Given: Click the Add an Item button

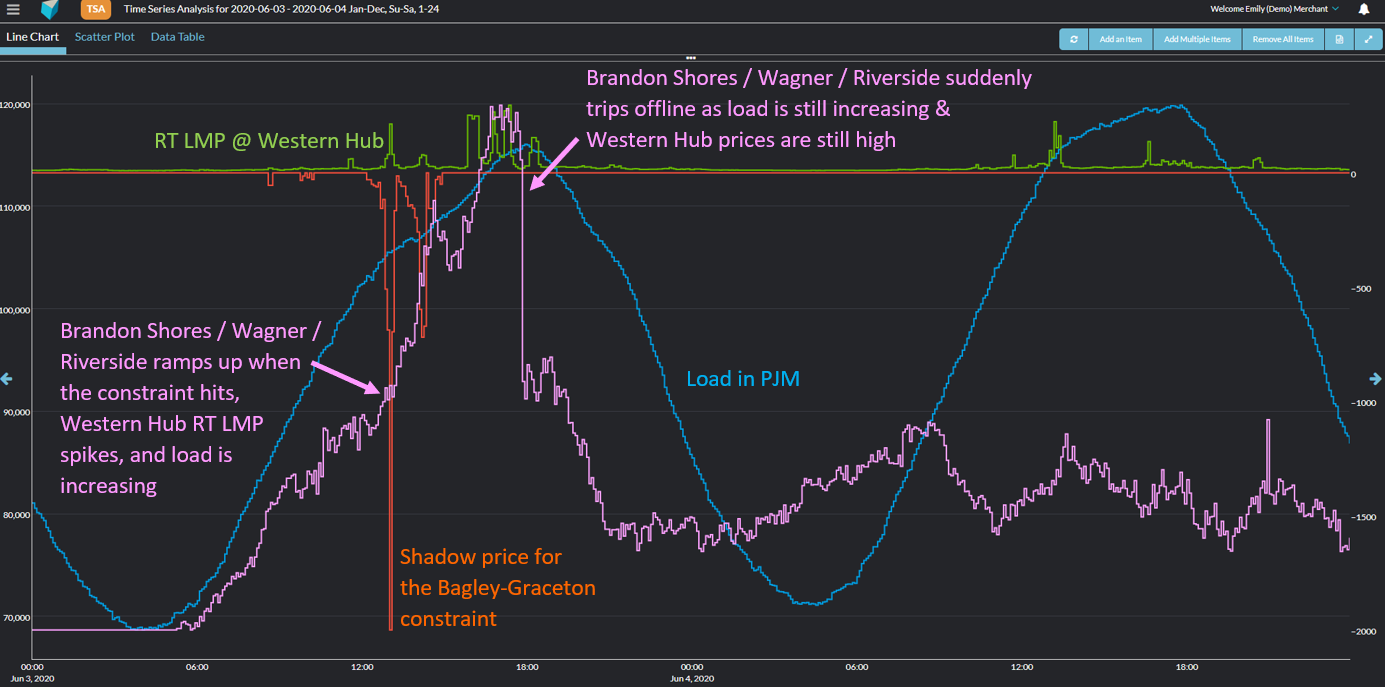Looking at the screenshot, I should 1120,39.
